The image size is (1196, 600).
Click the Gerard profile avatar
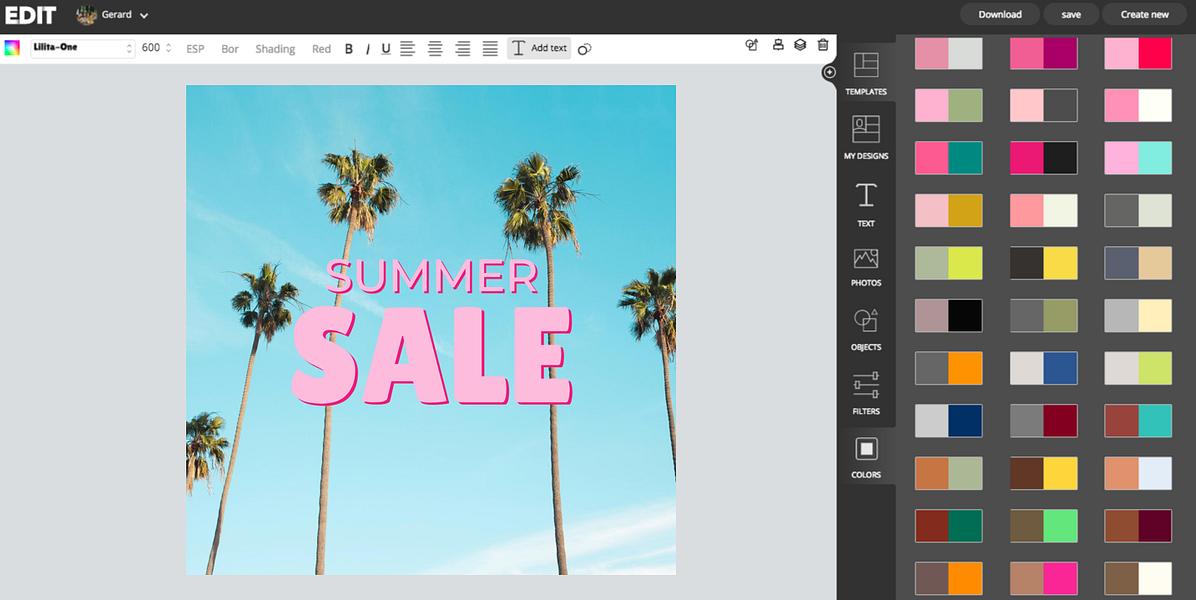(86, 14)
